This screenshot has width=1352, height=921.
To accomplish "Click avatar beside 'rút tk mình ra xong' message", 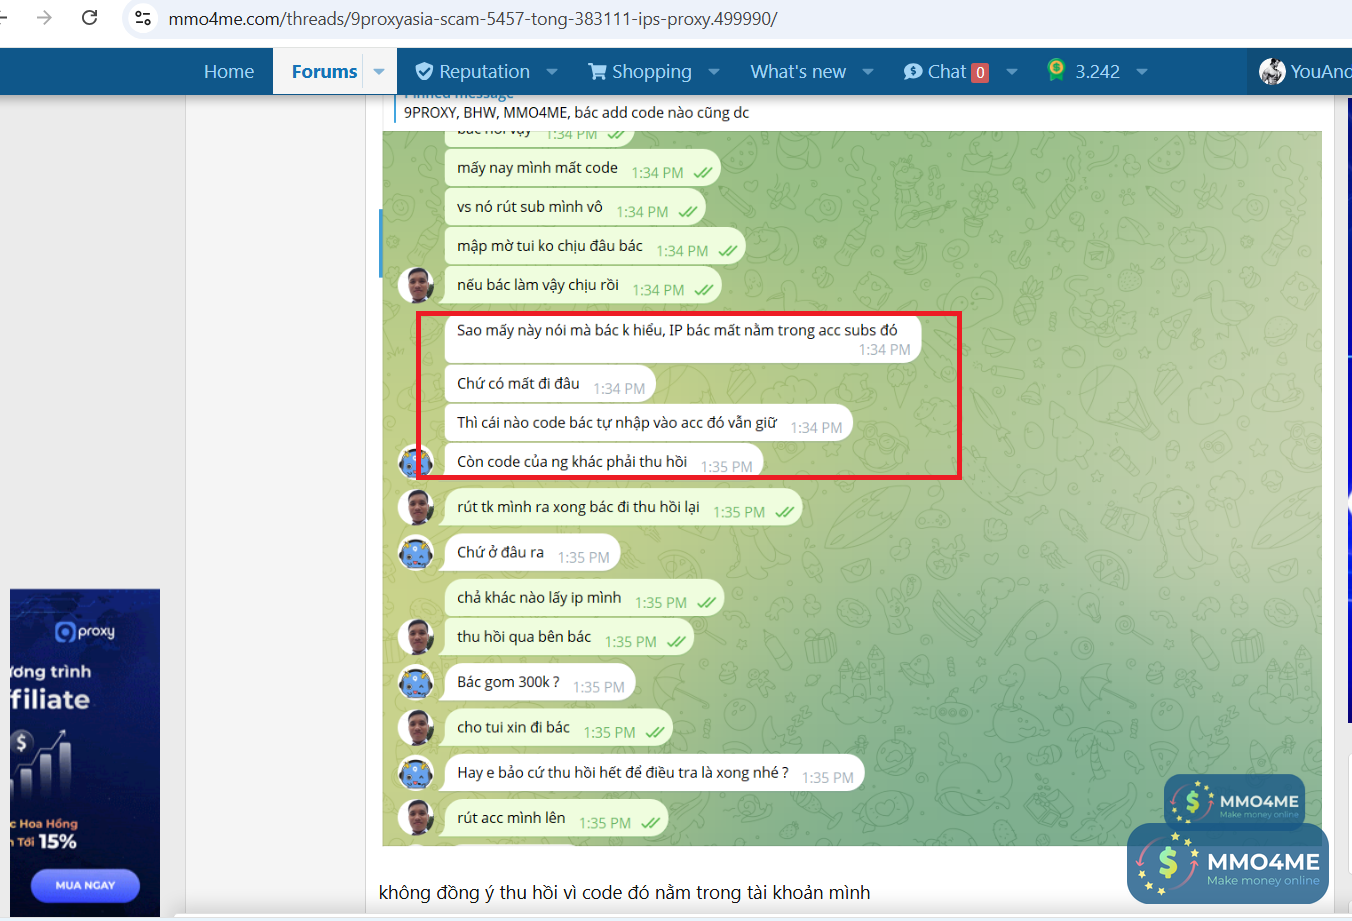I will point(416,507).
